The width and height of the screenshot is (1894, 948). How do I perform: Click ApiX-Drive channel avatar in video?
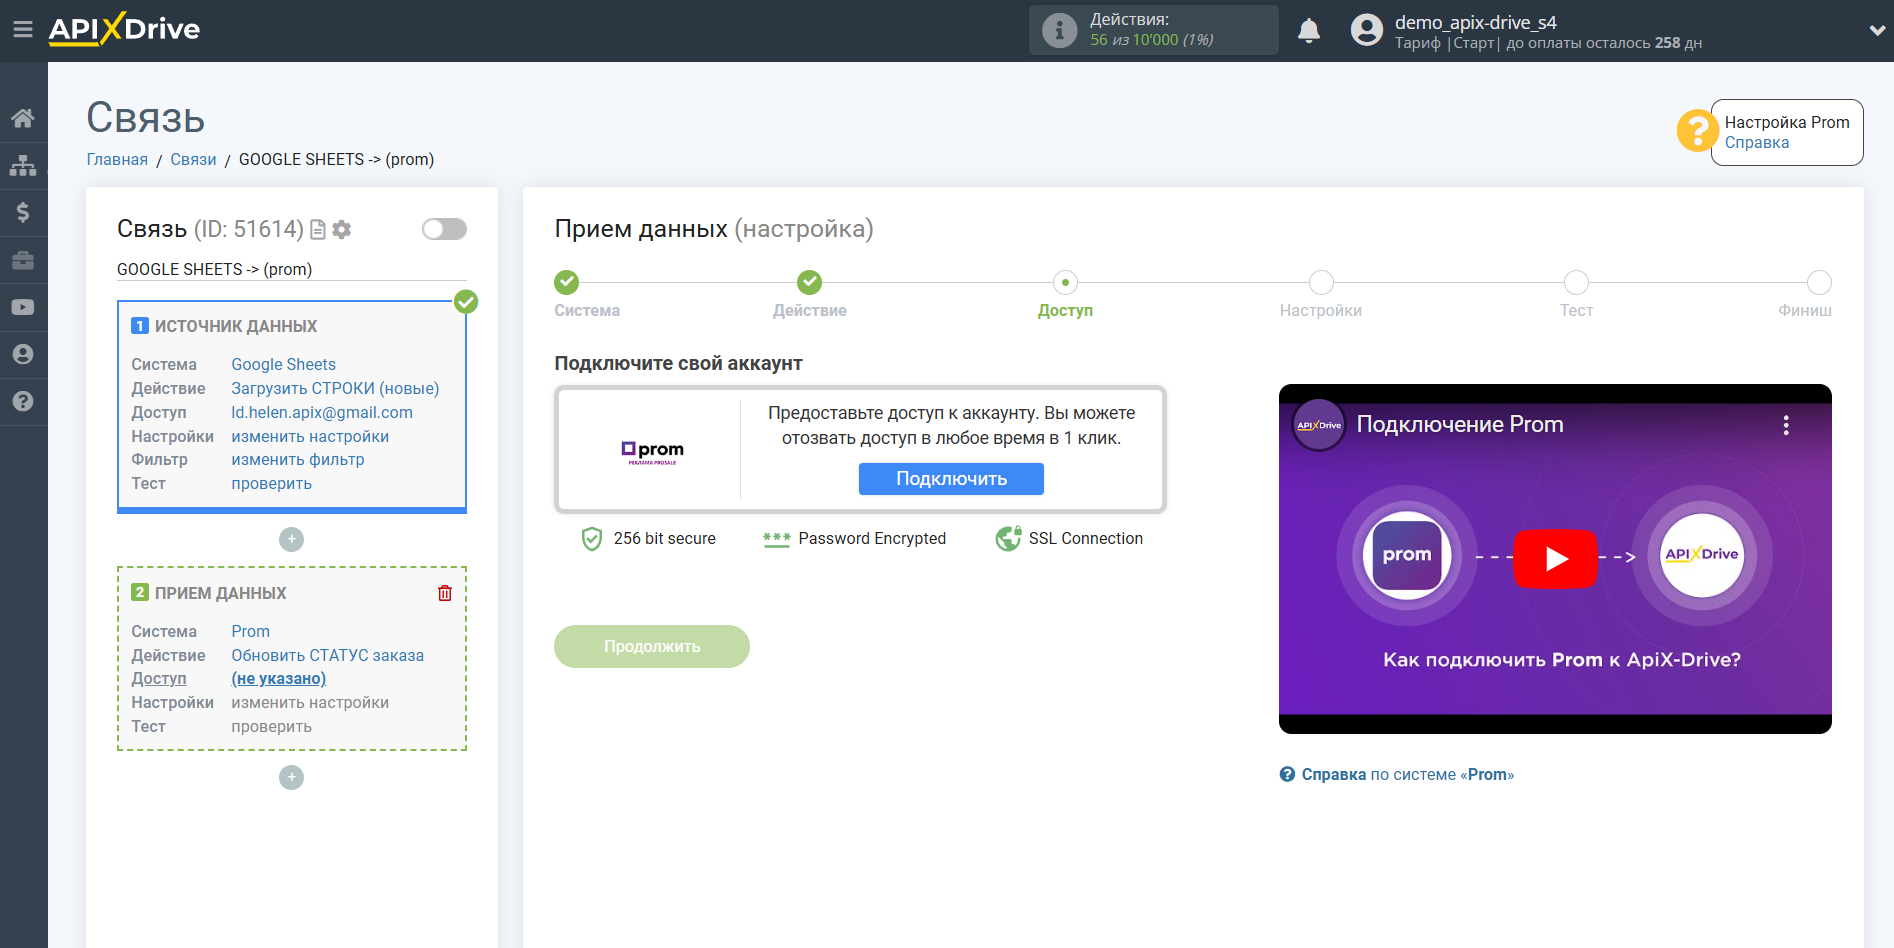[1319, 425]
